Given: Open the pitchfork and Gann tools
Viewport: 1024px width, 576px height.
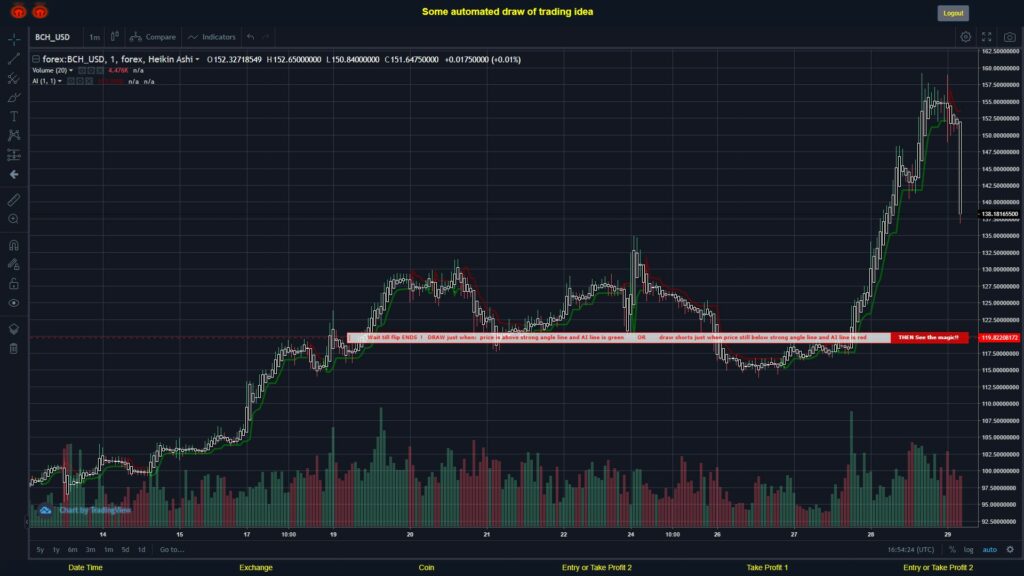Looking at the screenshot, I should [x=14, y=78].
